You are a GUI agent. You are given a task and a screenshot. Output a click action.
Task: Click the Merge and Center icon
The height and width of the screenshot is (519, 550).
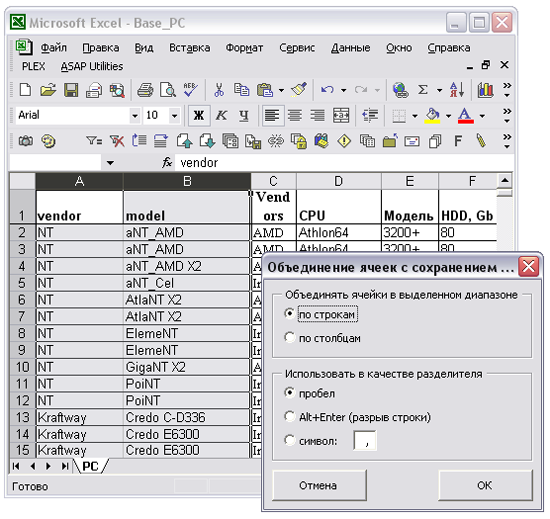[x=341, y=115]
